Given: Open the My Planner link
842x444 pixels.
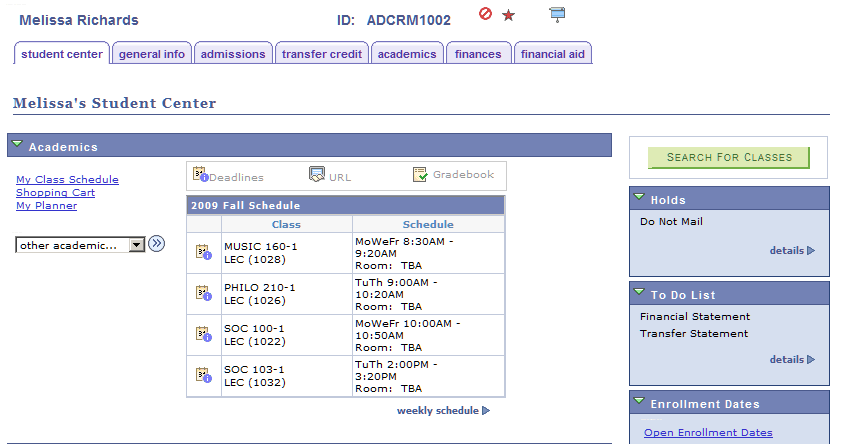Looking at the screenshot, I should 46,206.
